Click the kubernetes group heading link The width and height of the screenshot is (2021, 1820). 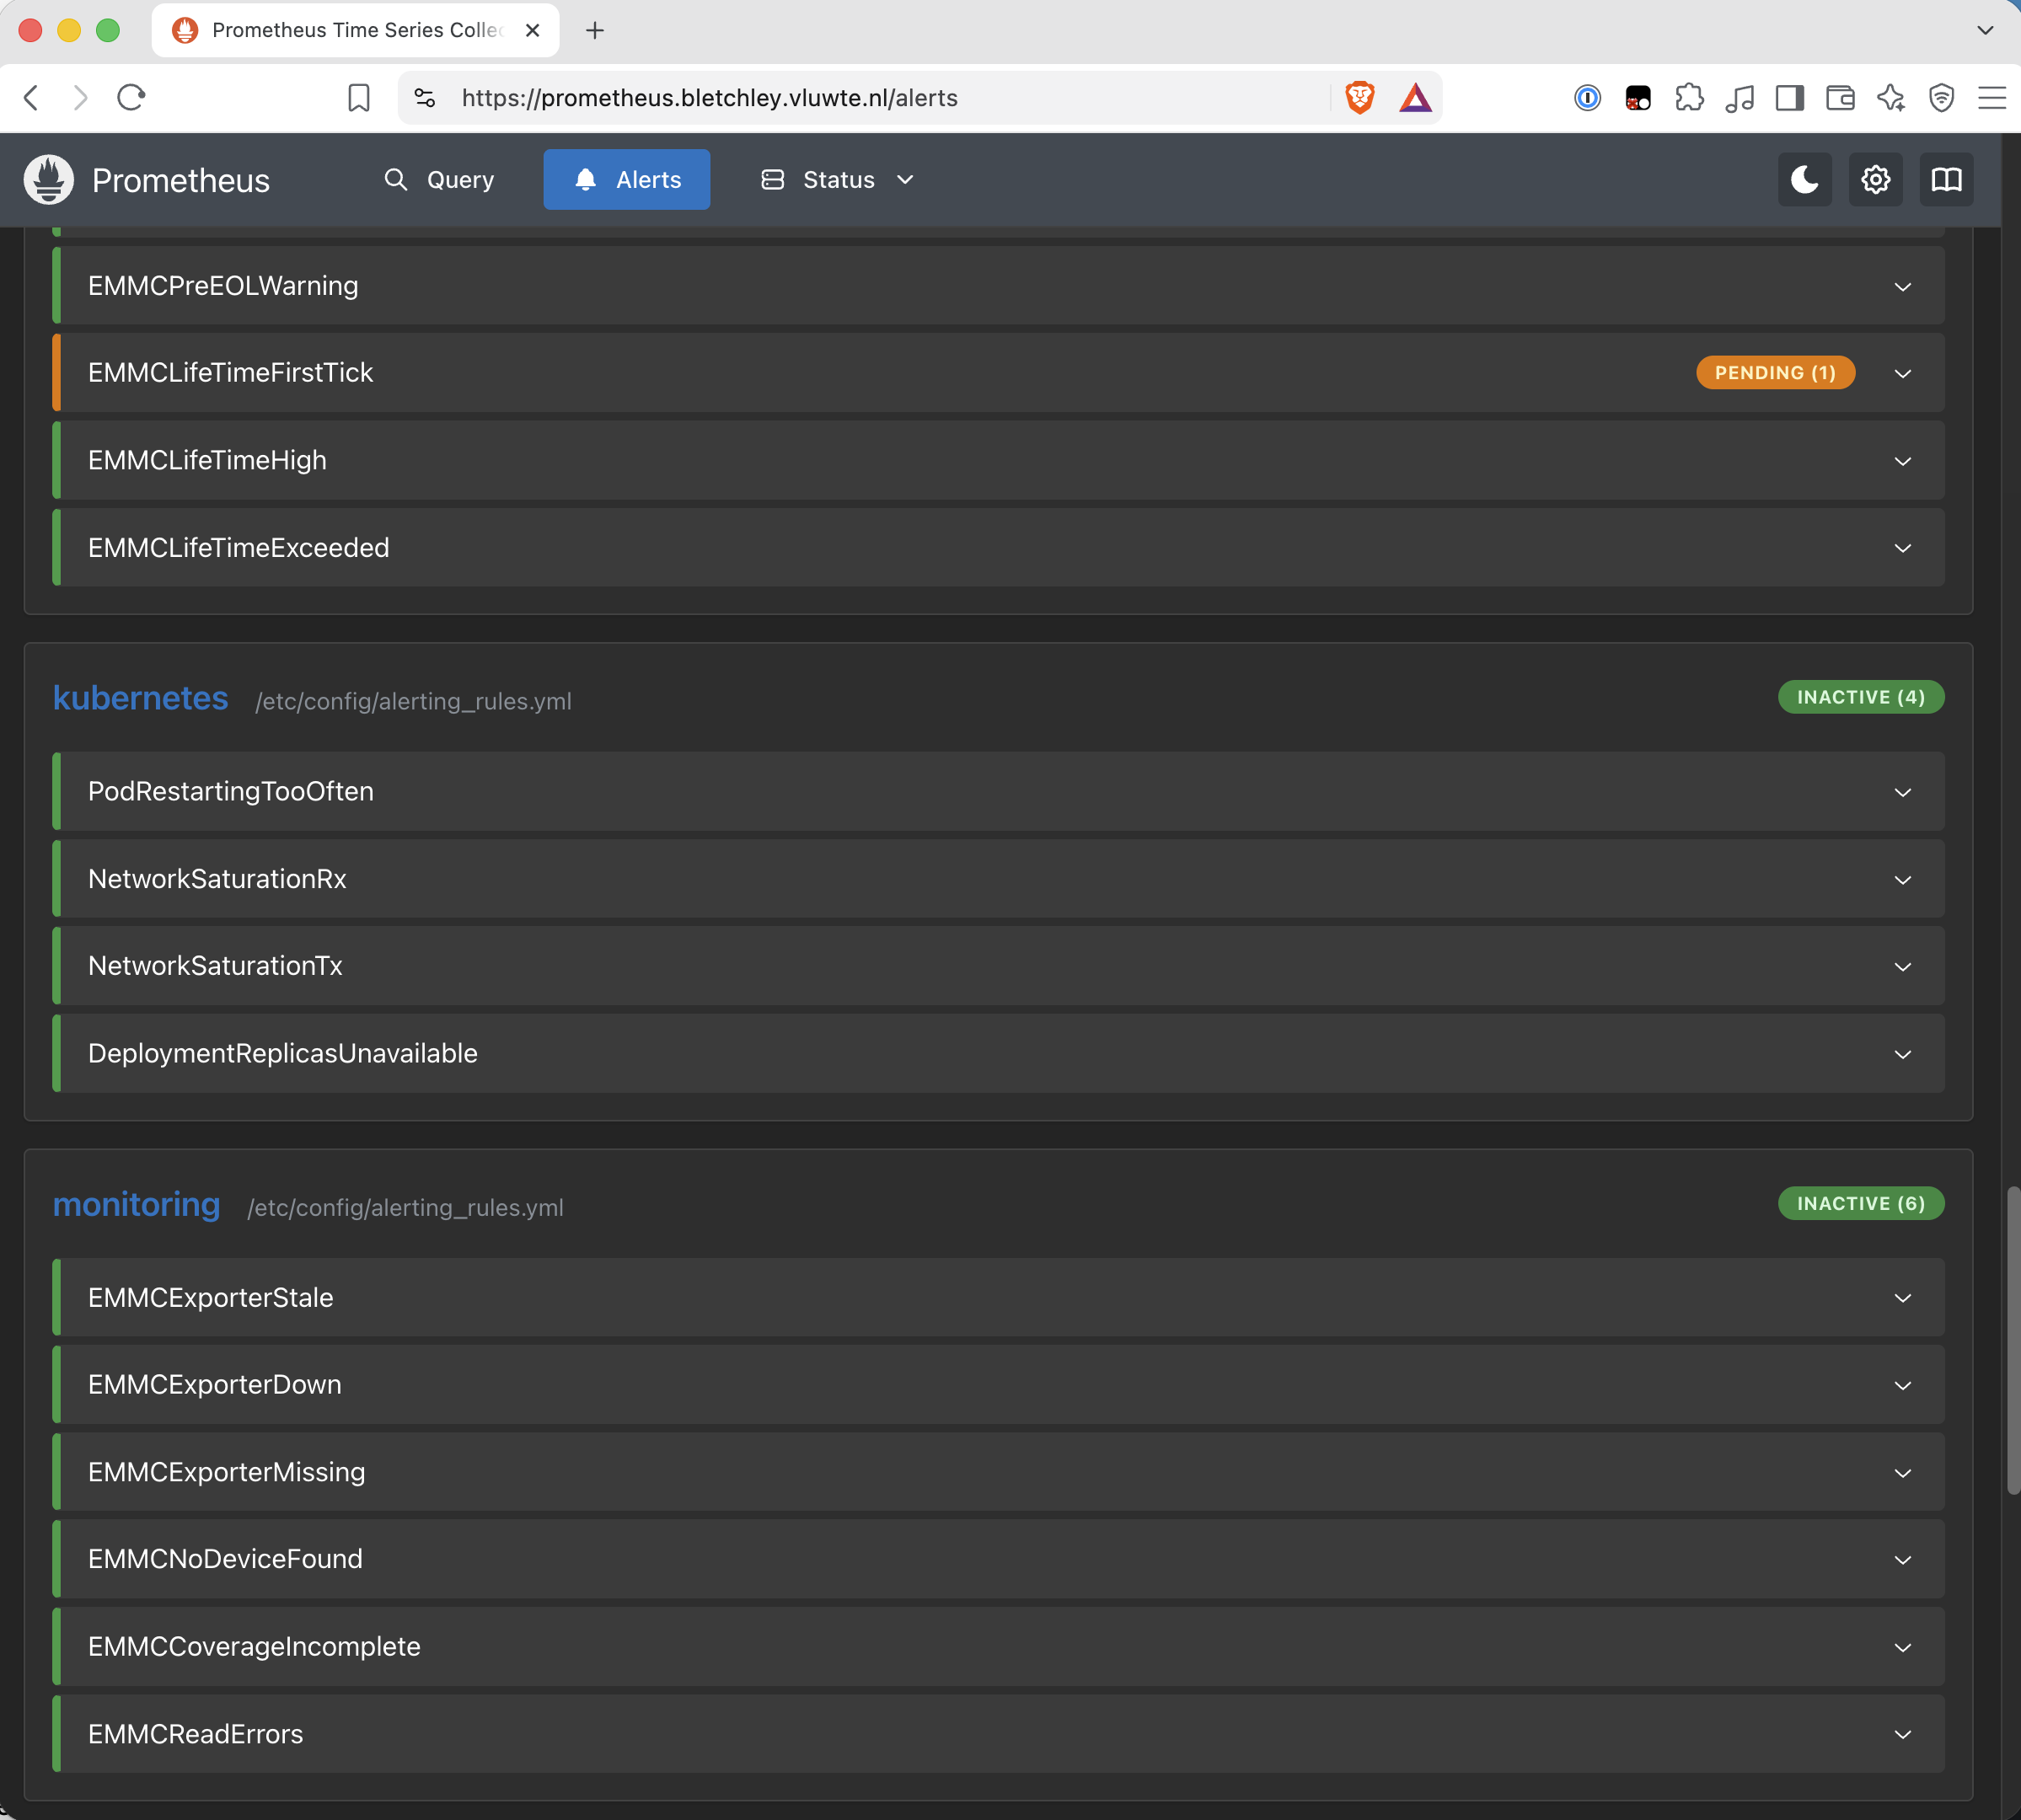click(140, 698)
